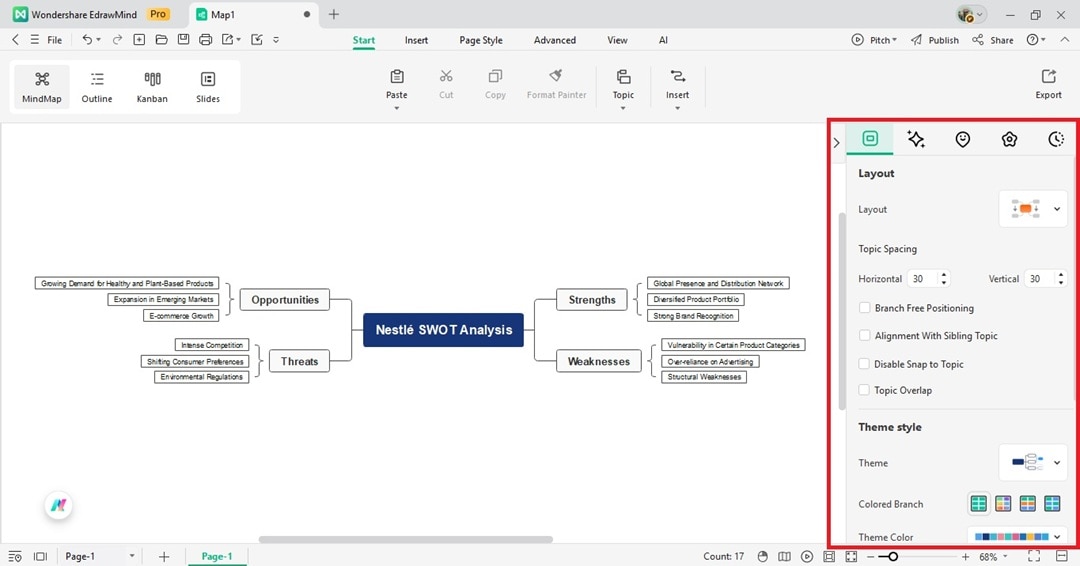Open the View ribbon tab
1080x566 pixels.
[617, 40]
